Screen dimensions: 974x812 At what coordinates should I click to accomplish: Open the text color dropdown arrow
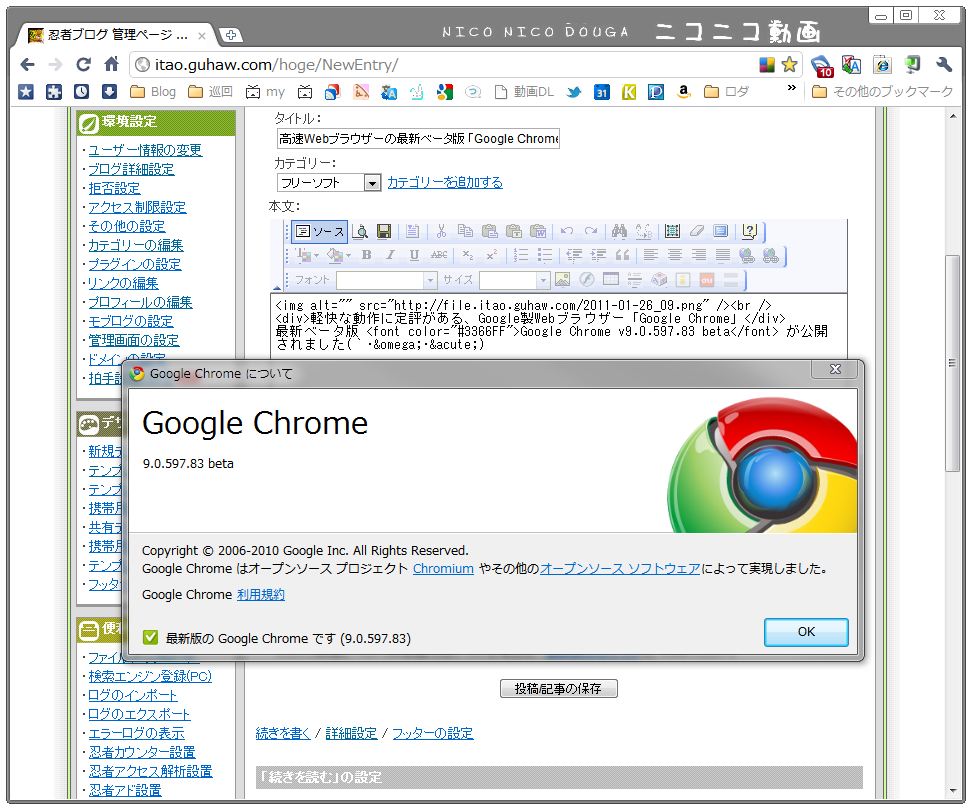click(x=317, y=255)
